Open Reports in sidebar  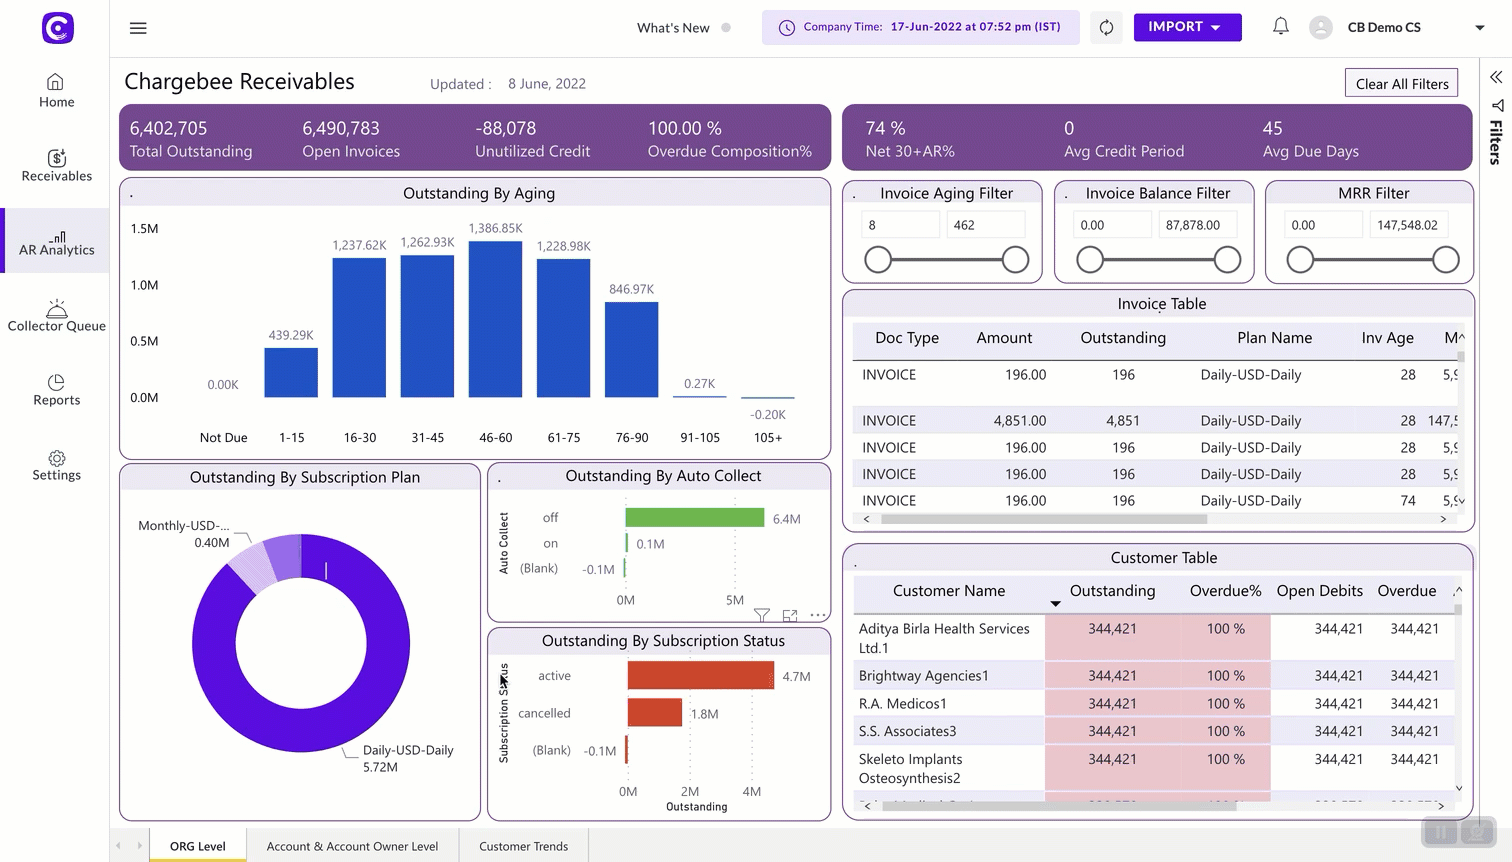tap(56, 390)
